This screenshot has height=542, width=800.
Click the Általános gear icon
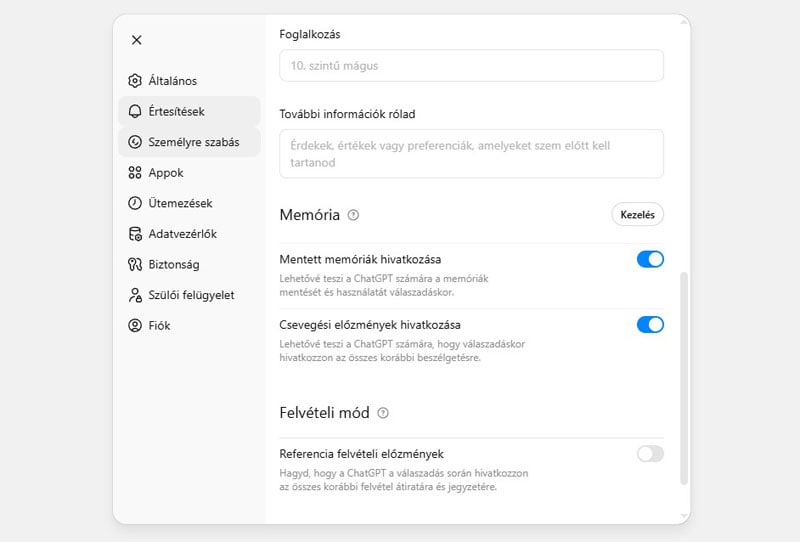coord(135,81)
